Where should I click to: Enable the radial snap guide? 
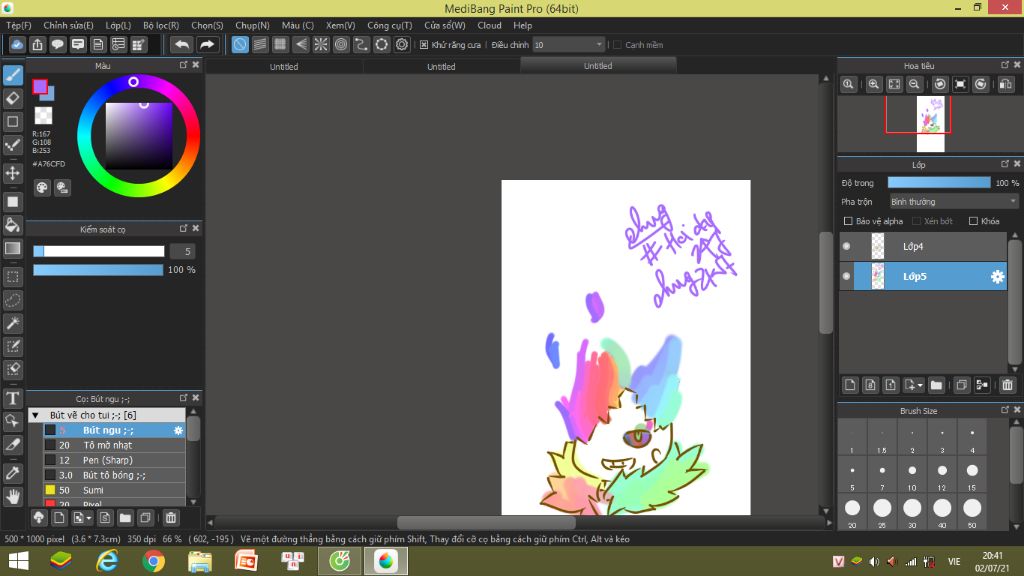click(321, 44)
